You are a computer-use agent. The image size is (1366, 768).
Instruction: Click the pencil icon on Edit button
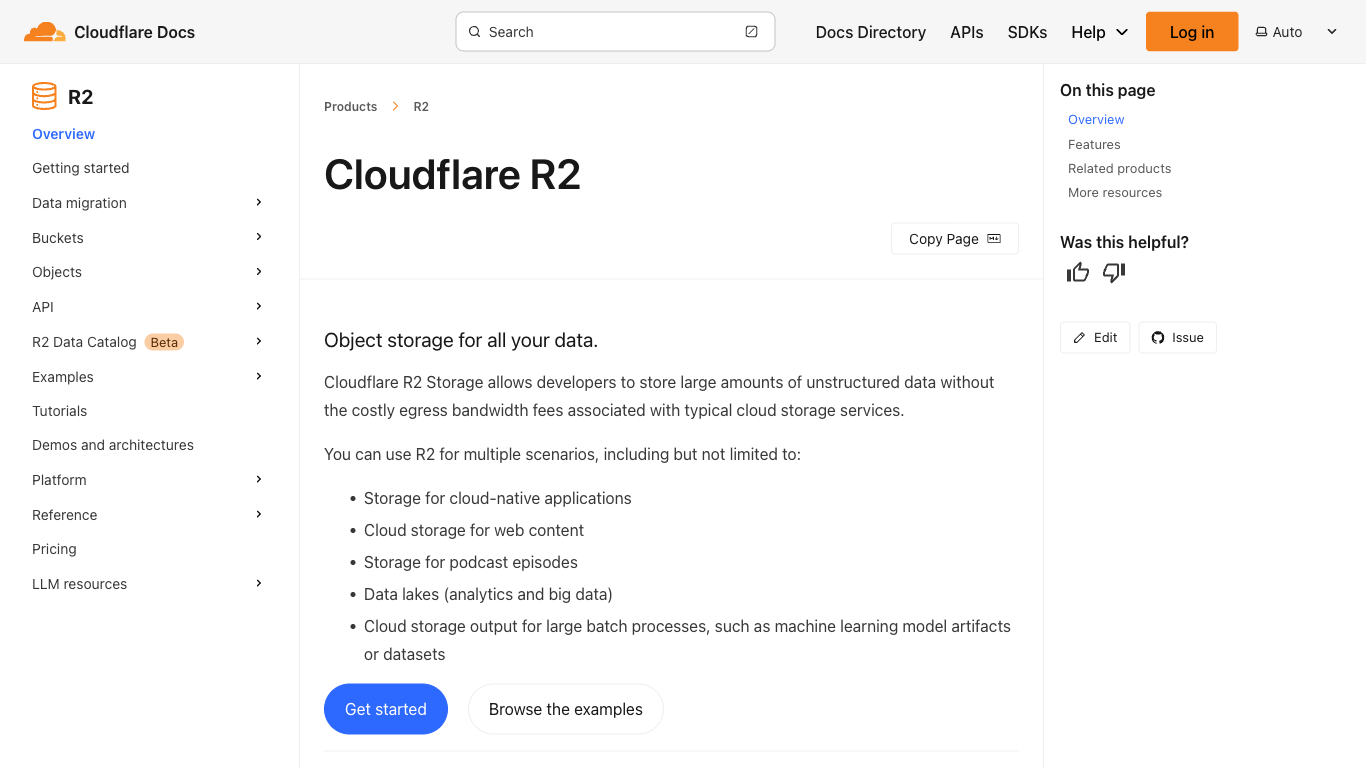[1079, 338]
